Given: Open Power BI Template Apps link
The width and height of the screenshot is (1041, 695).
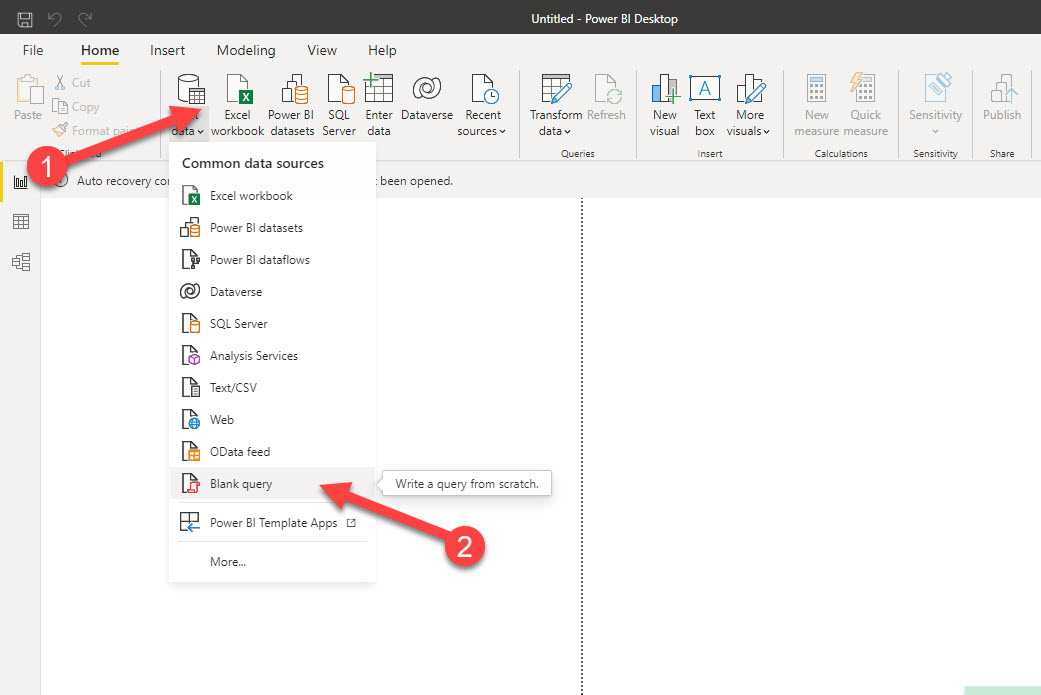Looking at the screenshot, I should point(273,522).
